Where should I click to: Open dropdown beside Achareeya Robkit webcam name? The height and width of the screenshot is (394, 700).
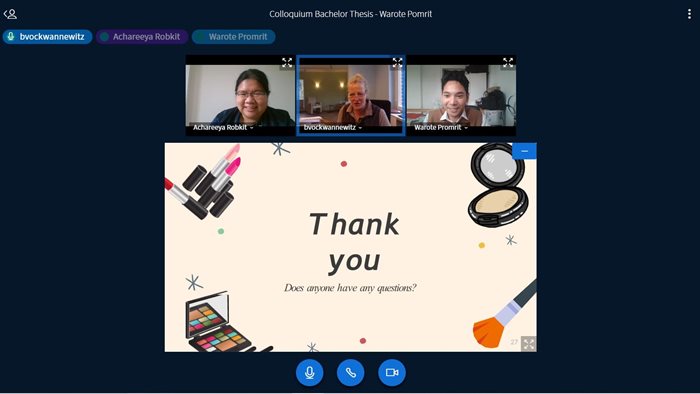click(x=252, y=128)
